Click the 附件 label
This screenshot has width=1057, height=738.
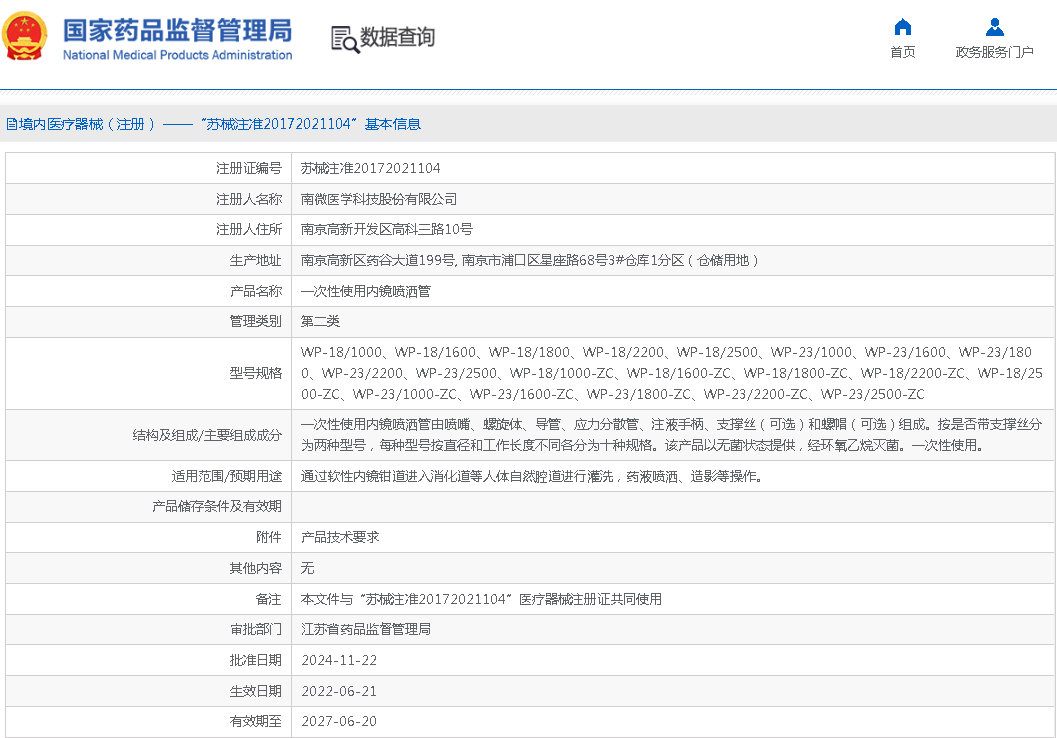[x=268, y=537]
